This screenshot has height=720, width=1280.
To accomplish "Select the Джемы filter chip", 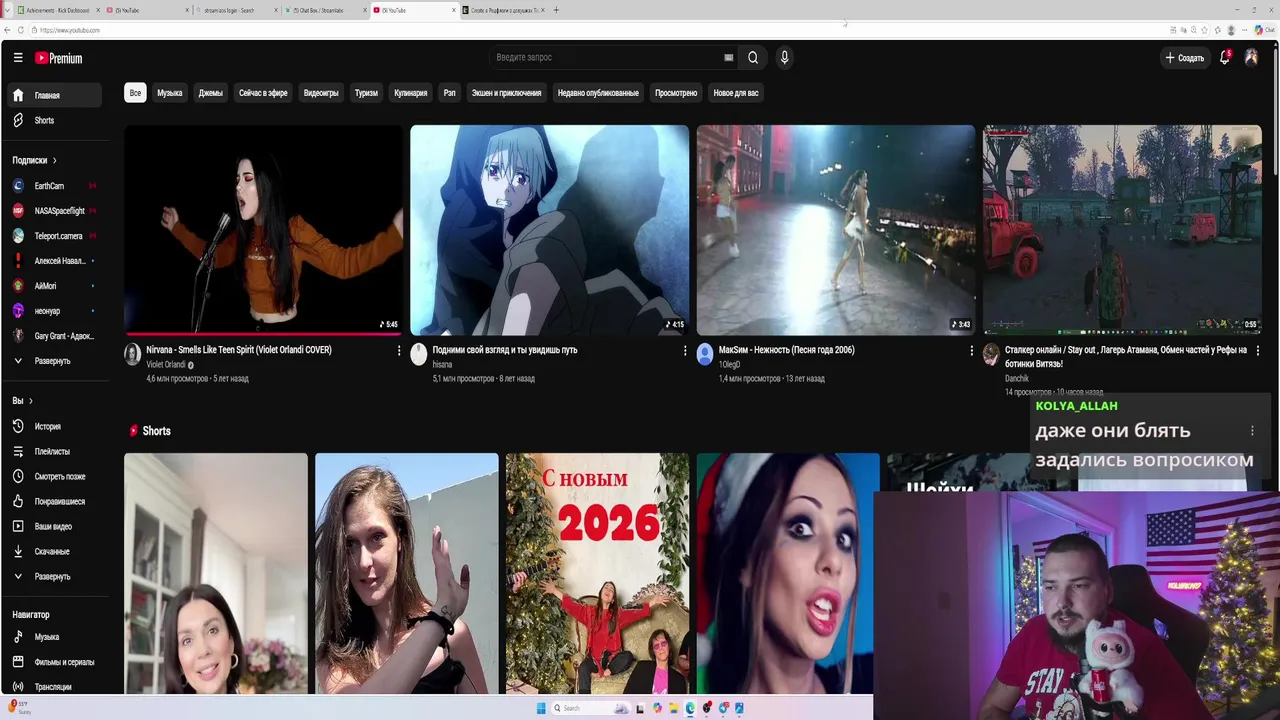I will click(x=211, y=93).
